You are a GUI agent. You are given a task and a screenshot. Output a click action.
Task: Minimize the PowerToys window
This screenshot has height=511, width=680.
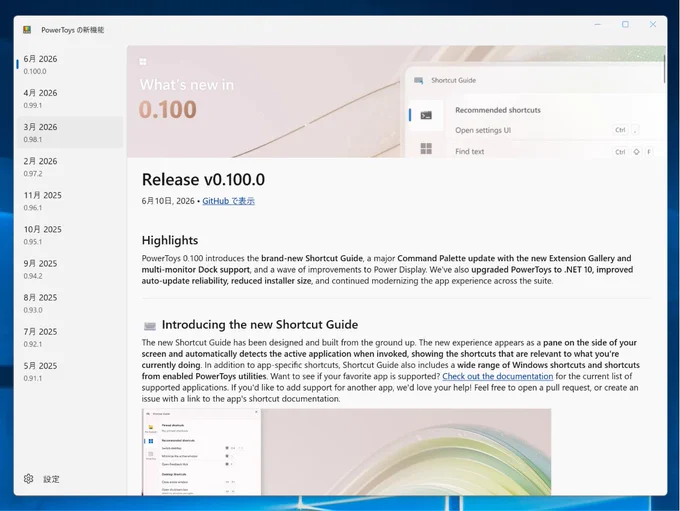(598, 24)
